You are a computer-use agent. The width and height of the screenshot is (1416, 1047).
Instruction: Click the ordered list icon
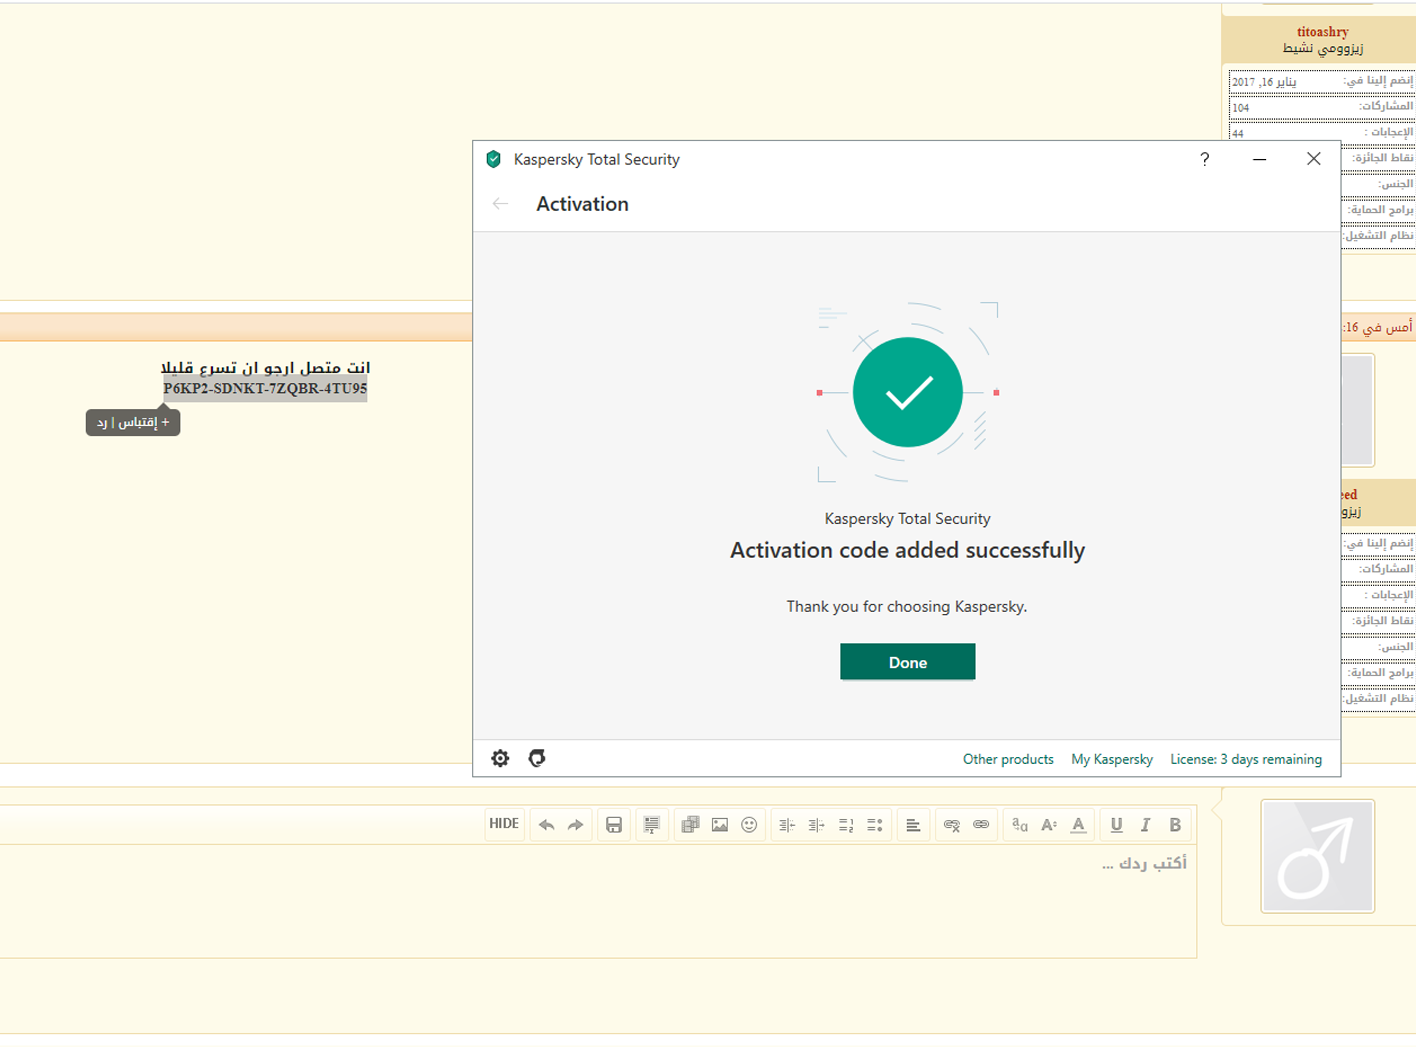pyautogui.click(x=846, y=825)
